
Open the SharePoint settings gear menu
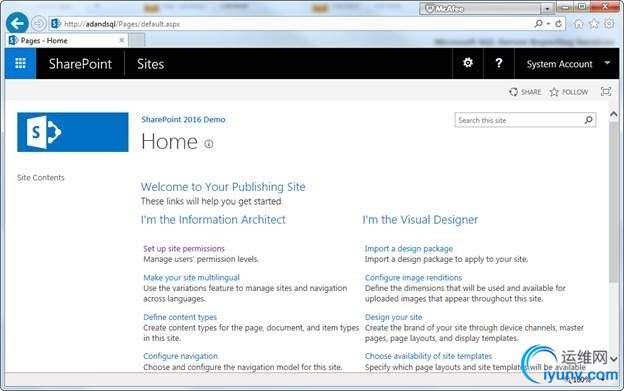[468, 63]
